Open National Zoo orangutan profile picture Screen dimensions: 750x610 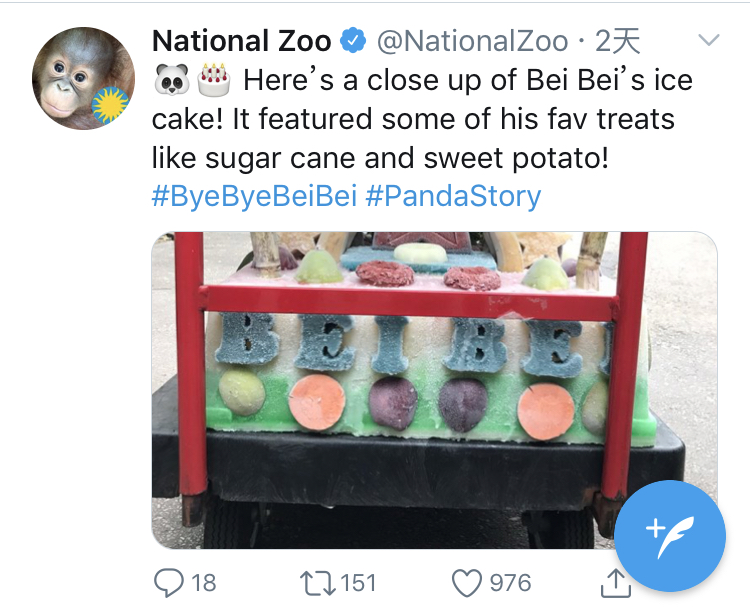(83, 78)
